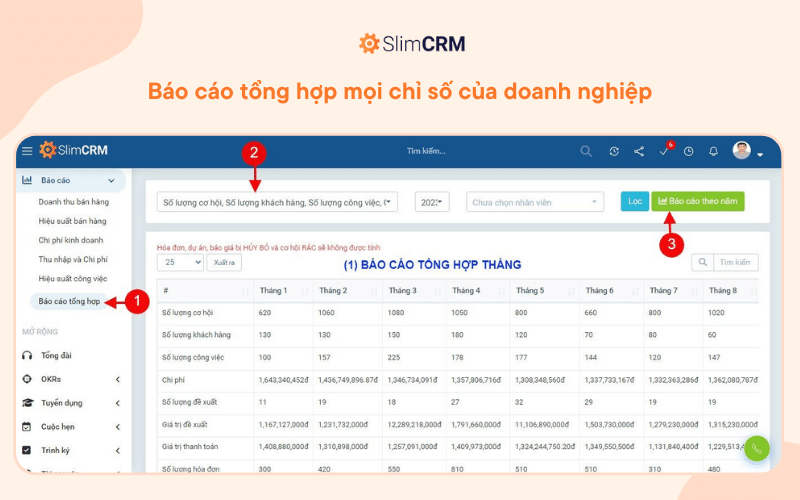Open Hiệu suất công việc report

point(73,279)
